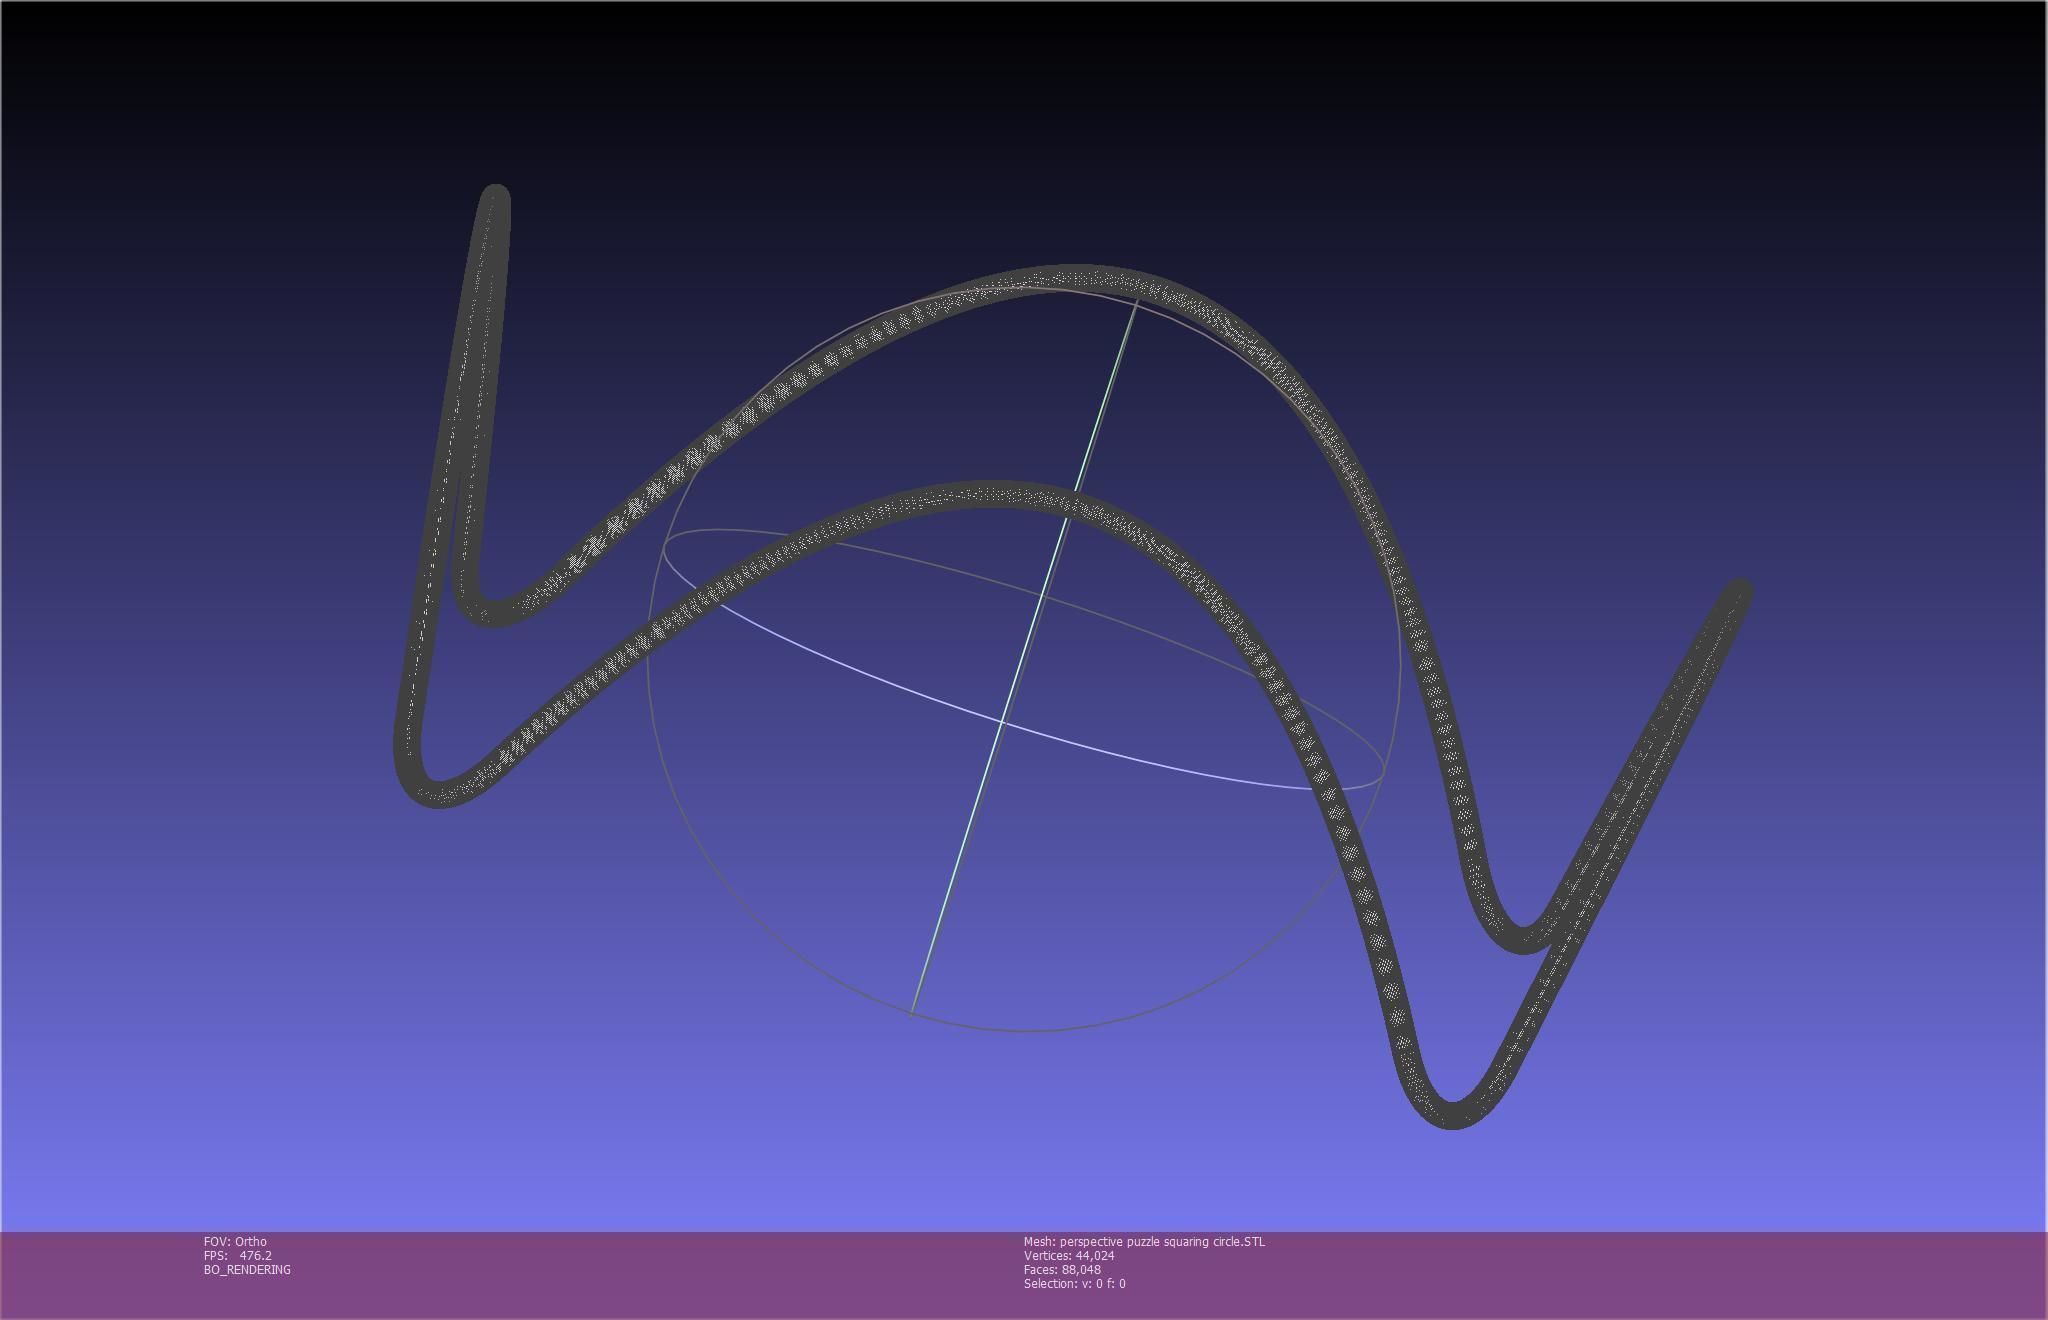2048x1320 pixels.
Task: Click the center where trackball axis crosses ellipse
Action: [x=1002, y=720]
